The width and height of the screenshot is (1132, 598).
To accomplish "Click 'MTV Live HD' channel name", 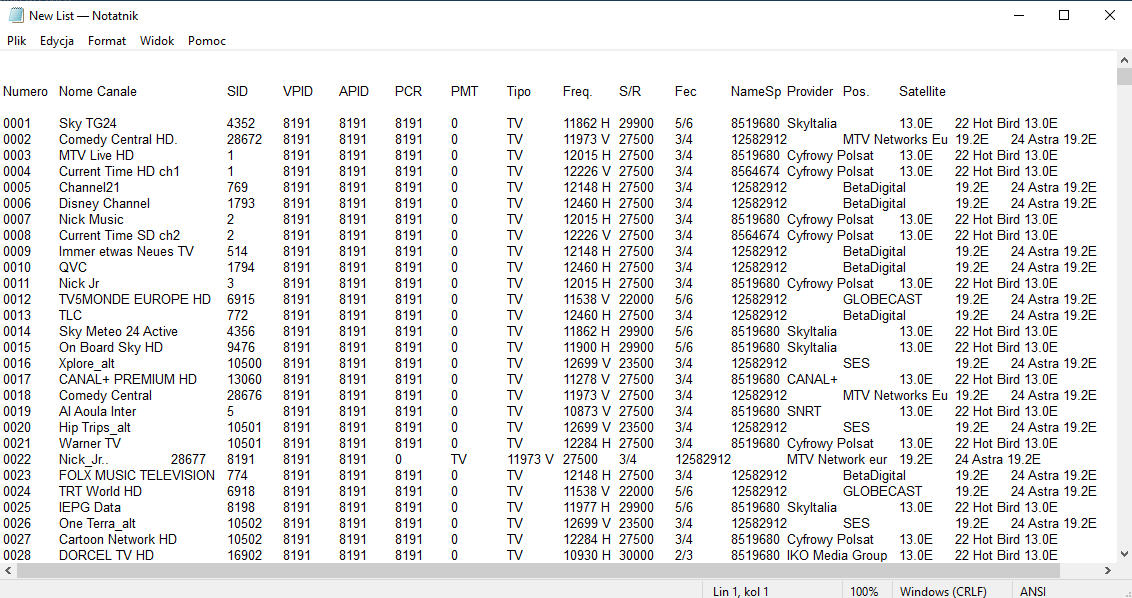I will click(96, 155).
